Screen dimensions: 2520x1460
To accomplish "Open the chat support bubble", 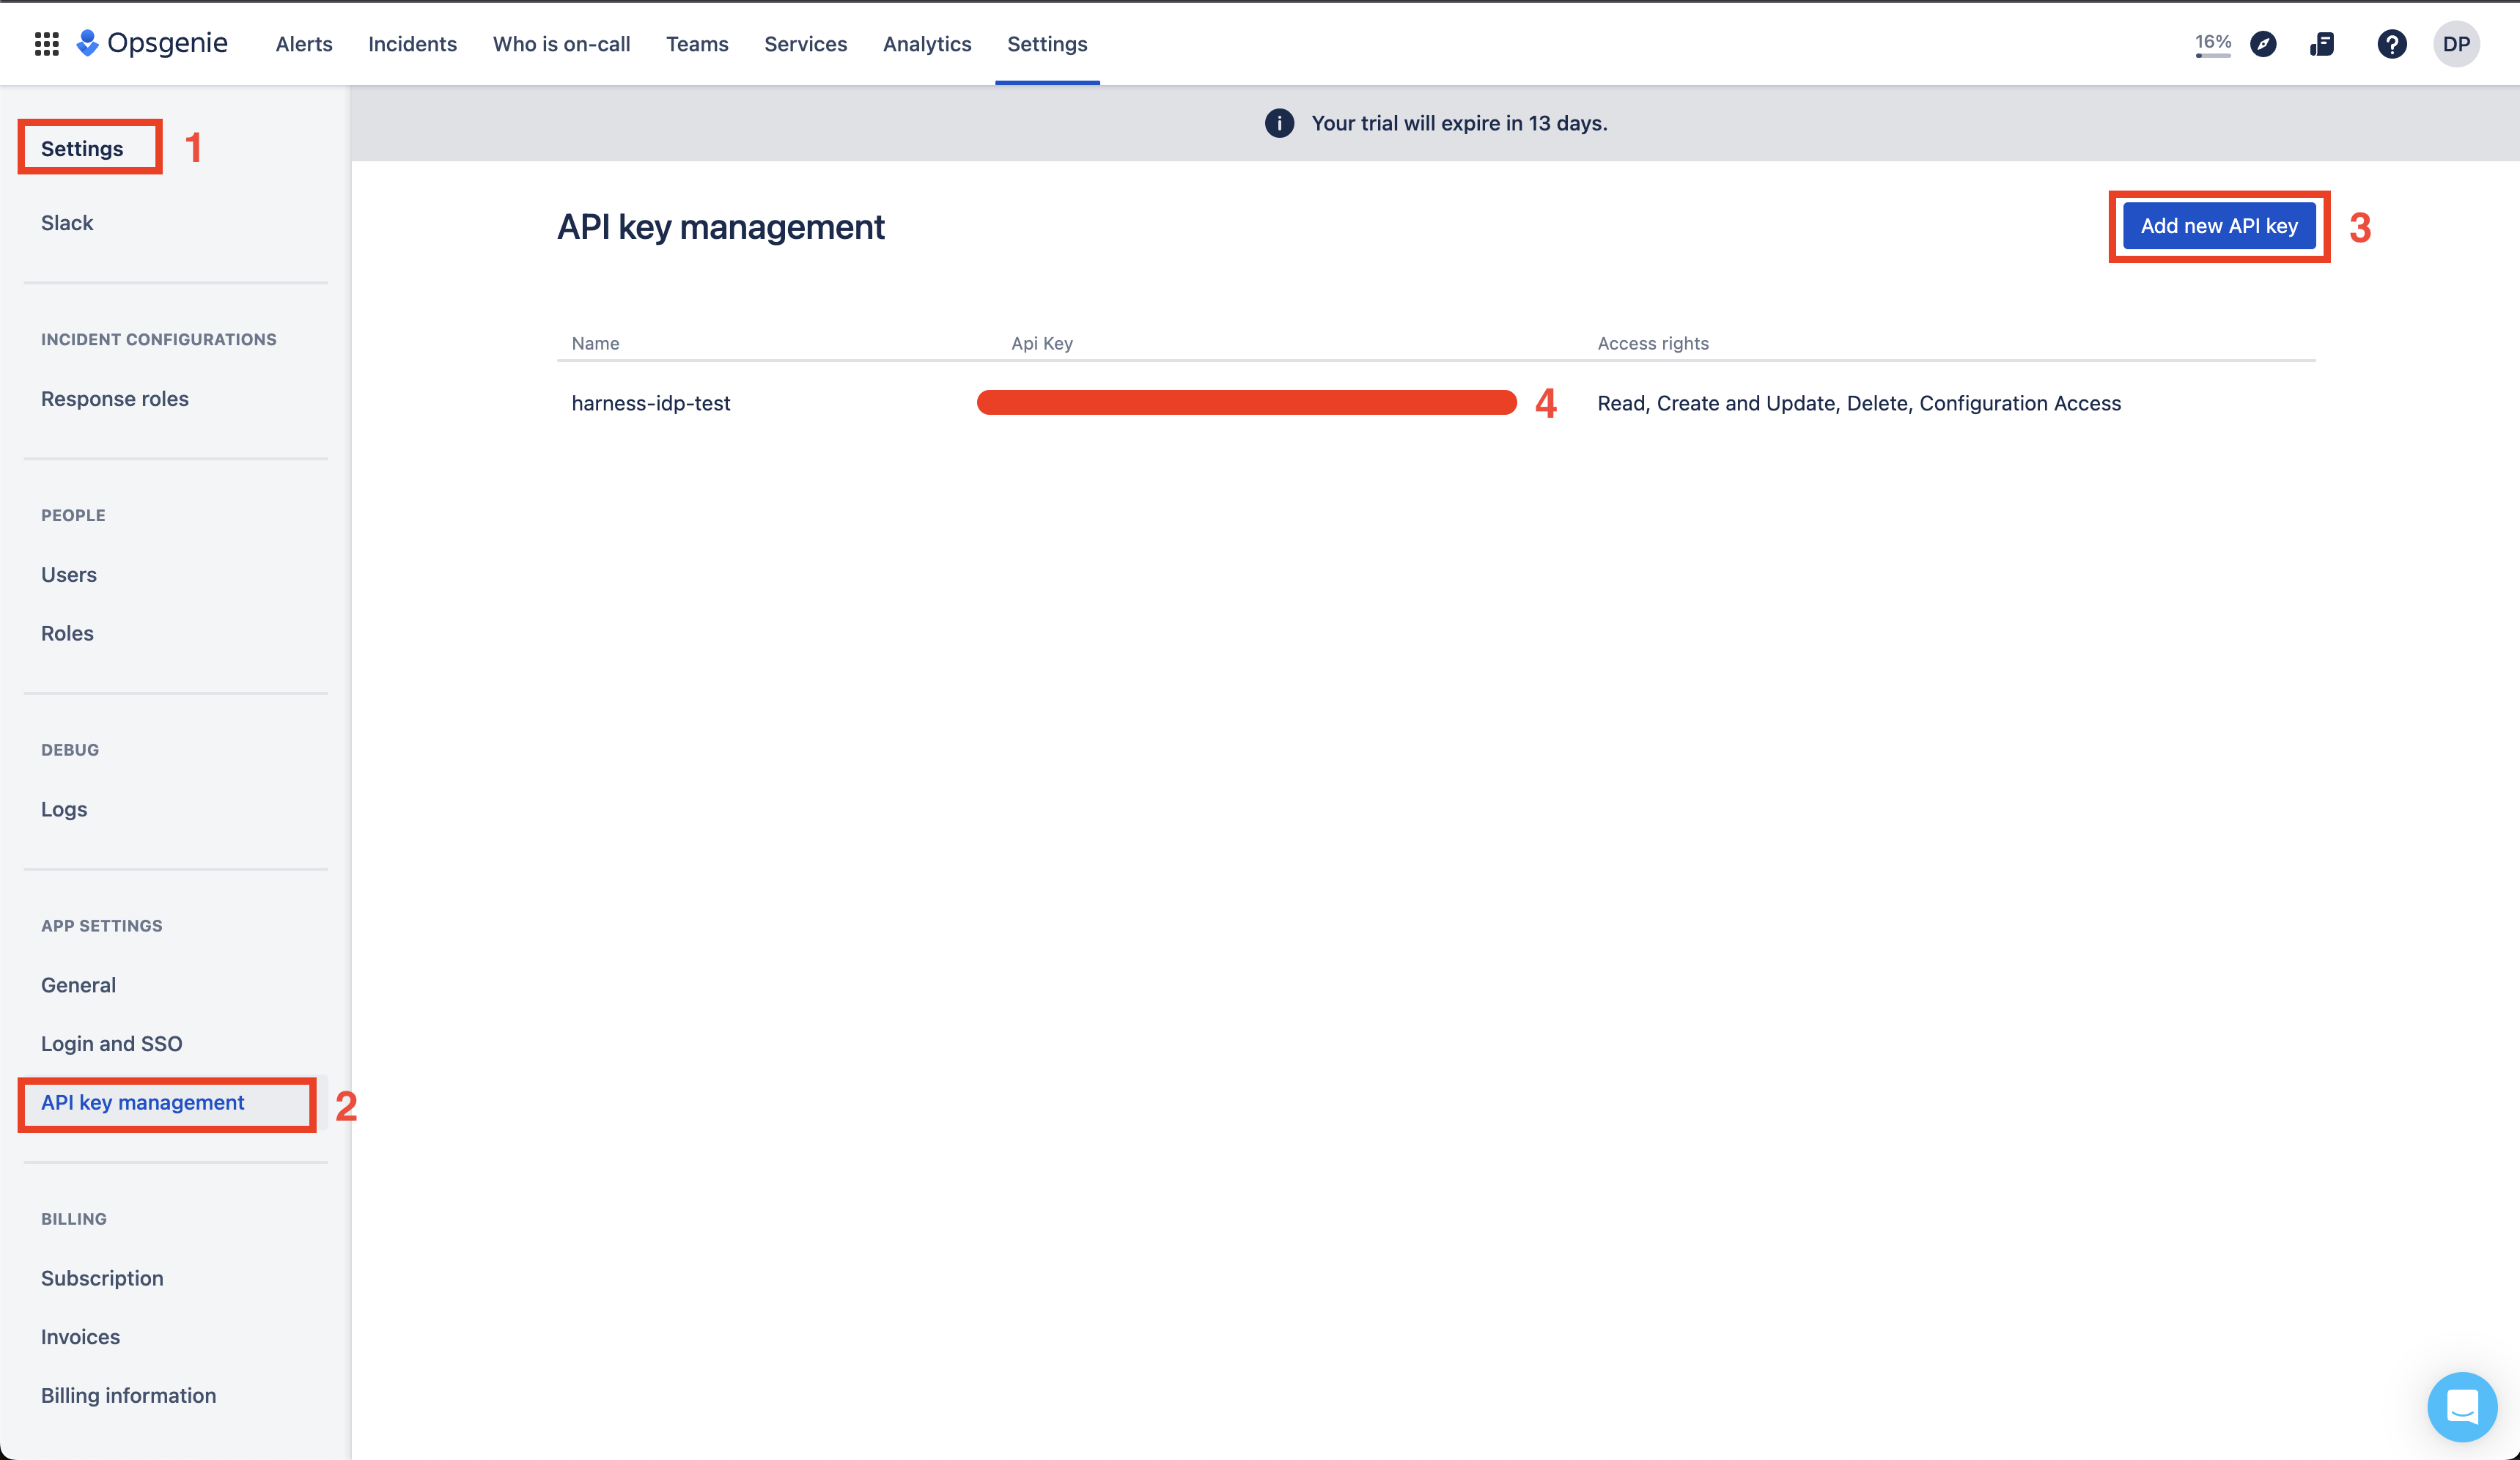I will (x=2461, y=1406).
